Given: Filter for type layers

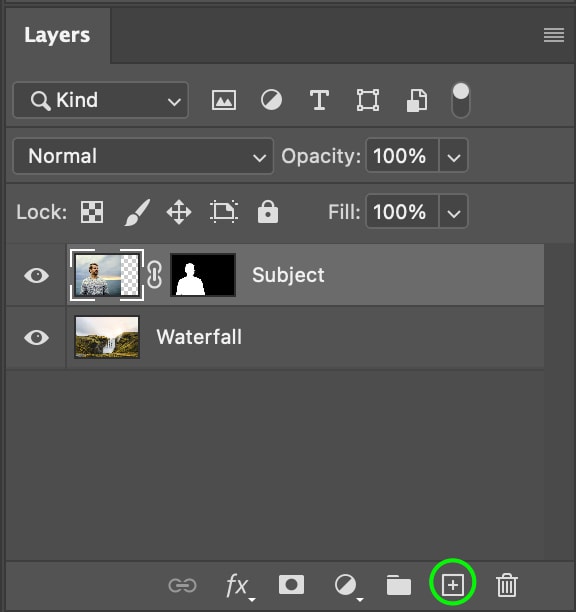Looking at the screenshot, I should 319,100.
